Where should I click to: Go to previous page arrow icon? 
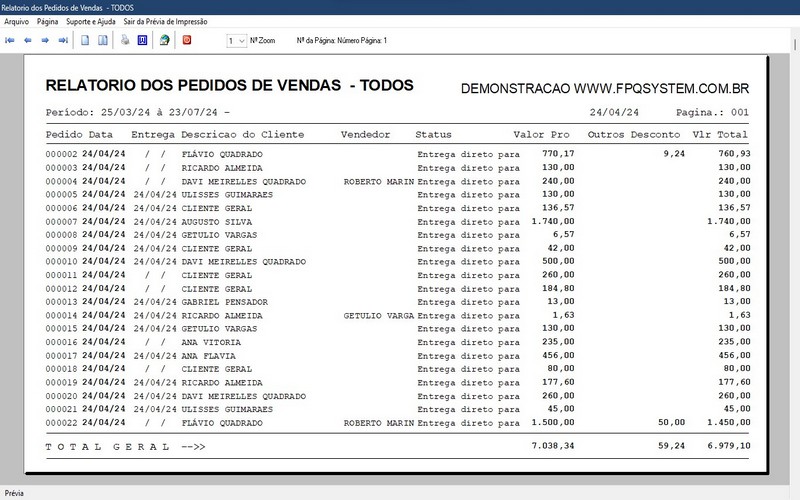pyautogui.click(x=28, y=40)
